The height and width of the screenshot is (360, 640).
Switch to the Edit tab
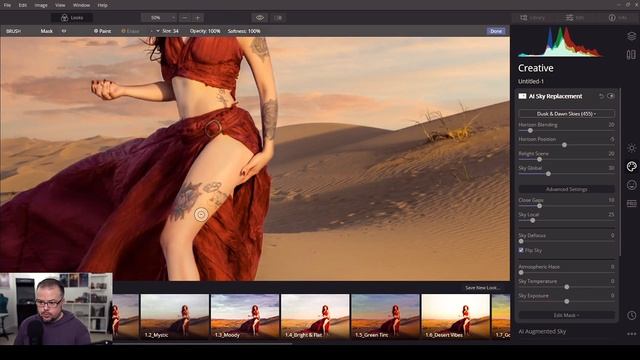[x=575, y=18]
